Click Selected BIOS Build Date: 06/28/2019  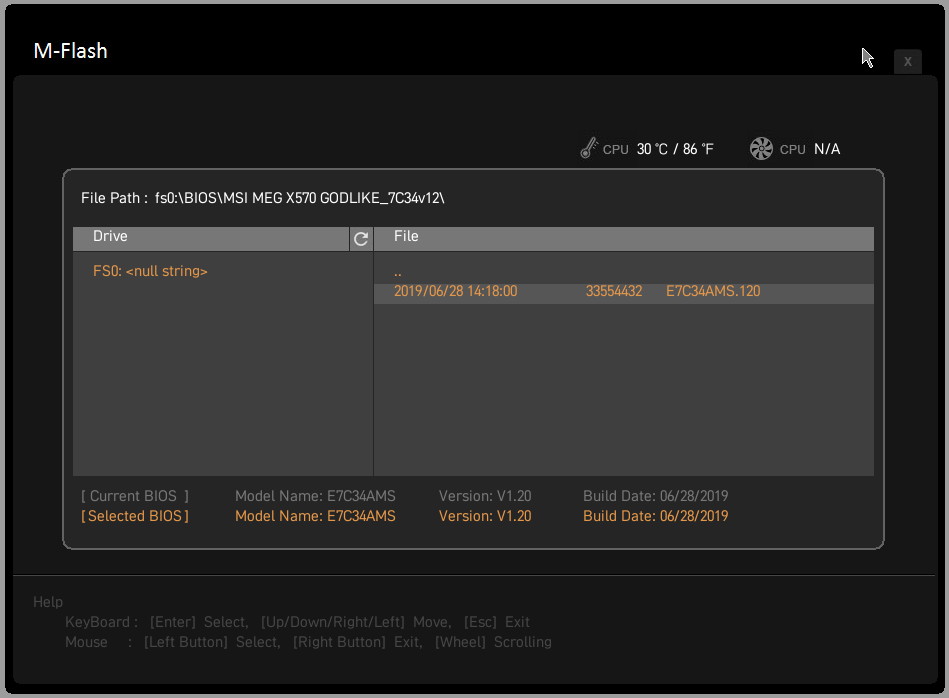655,516
